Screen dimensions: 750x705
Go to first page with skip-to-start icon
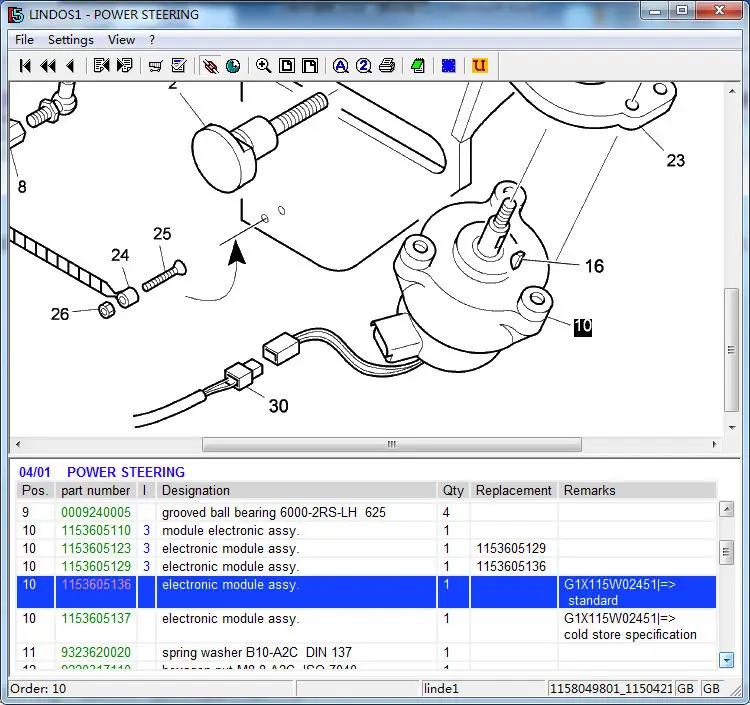[25, 66]
